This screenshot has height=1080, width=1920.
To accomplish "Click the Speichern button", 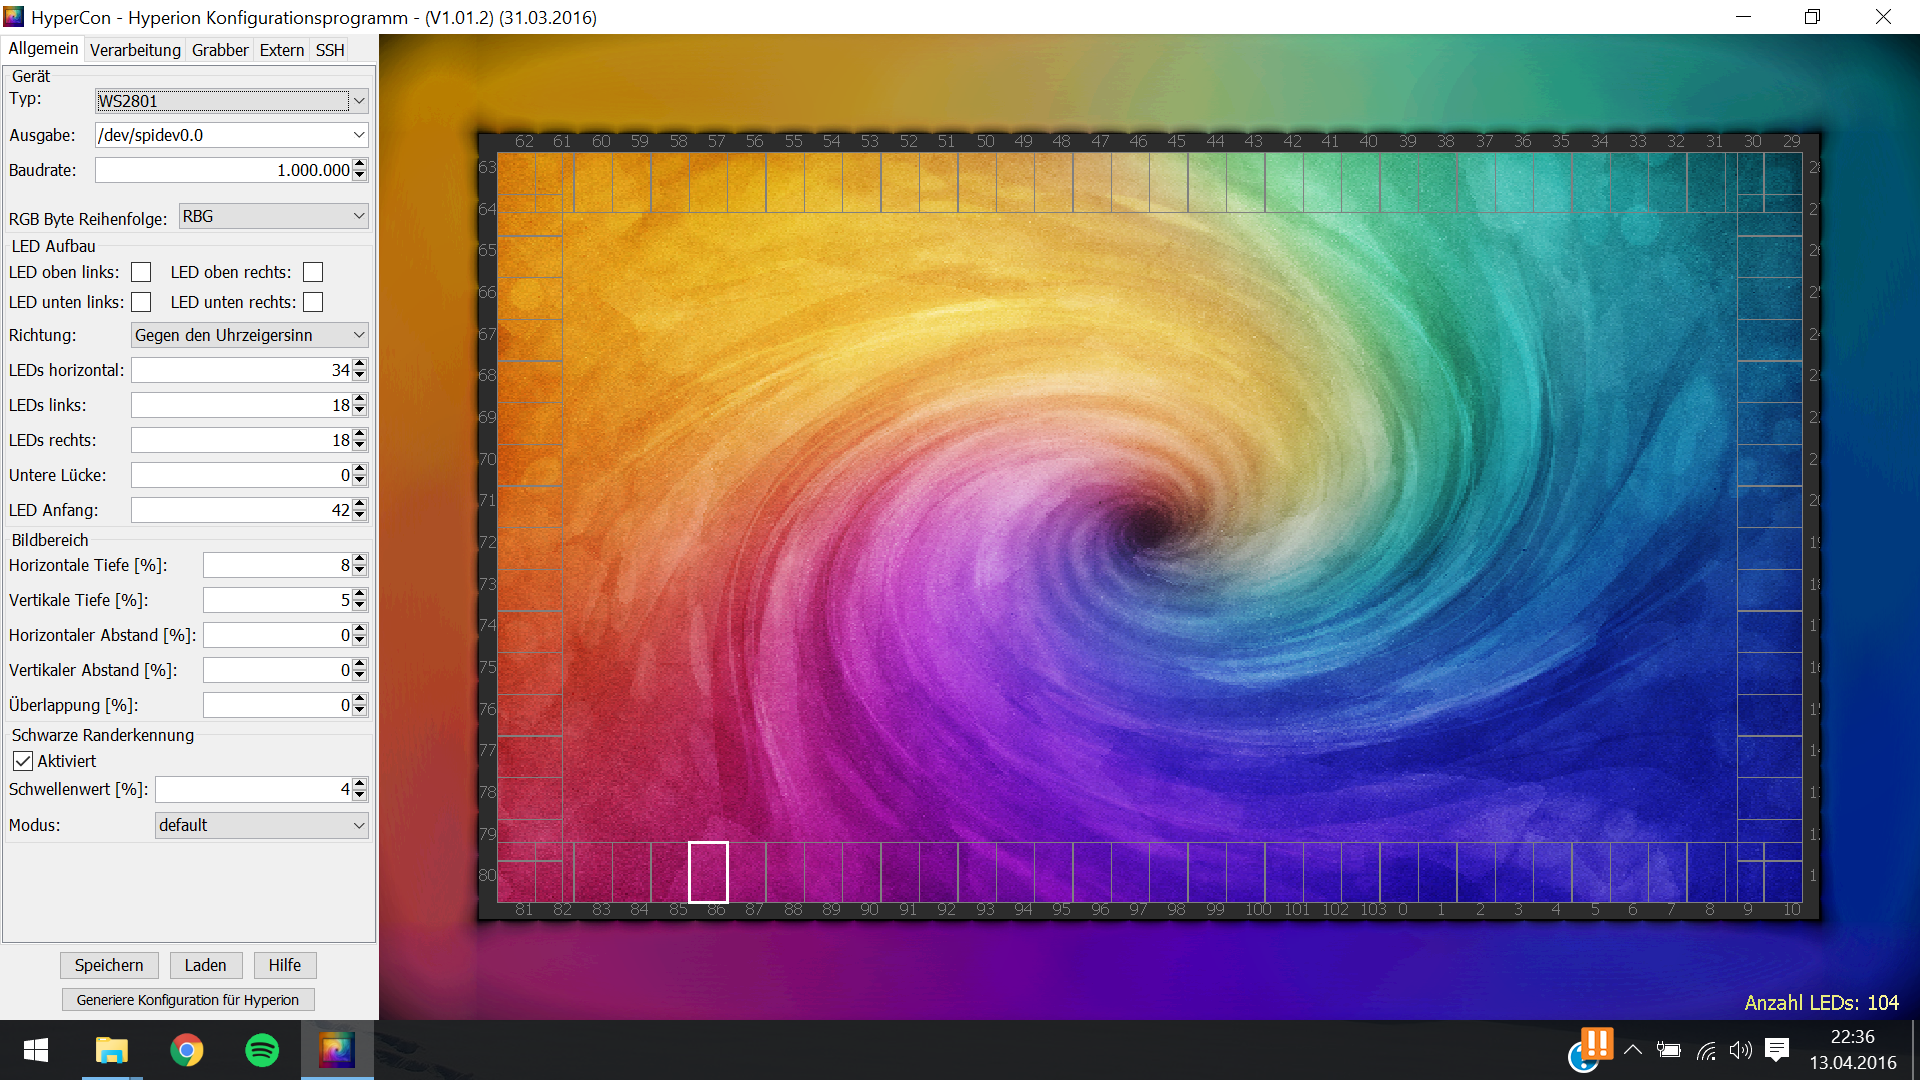I will coord(109,965).
